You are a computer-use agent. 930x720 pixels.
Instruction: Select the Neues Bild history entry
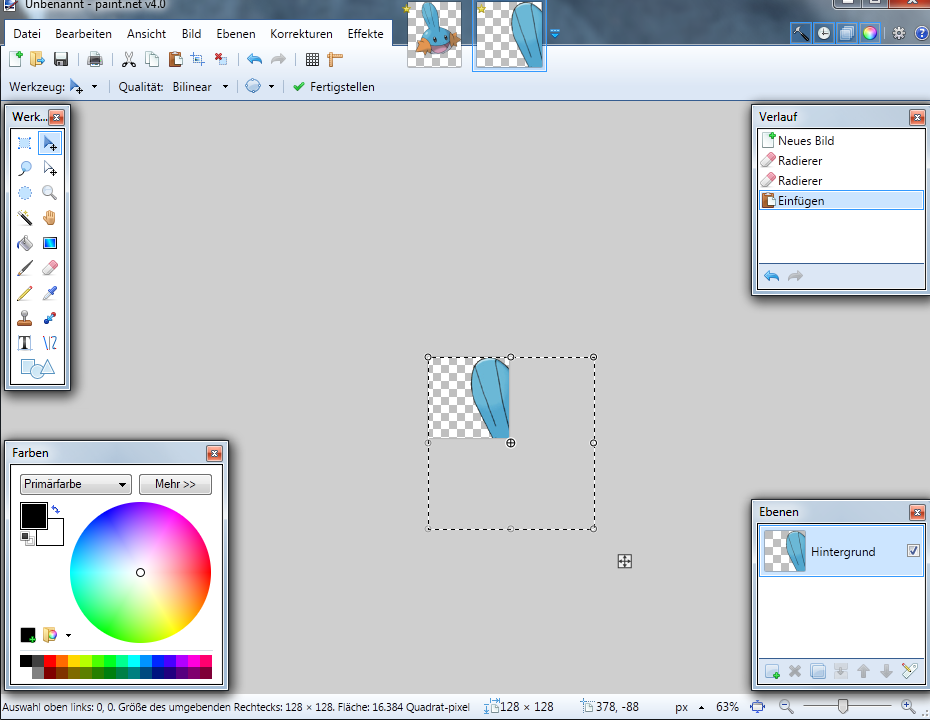point(841,141)
